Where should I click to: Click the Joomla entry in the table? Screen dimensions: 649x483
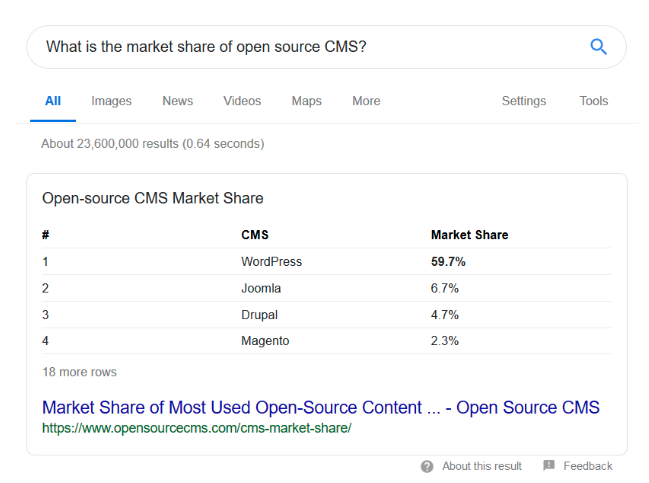click(x=261, y=288)
